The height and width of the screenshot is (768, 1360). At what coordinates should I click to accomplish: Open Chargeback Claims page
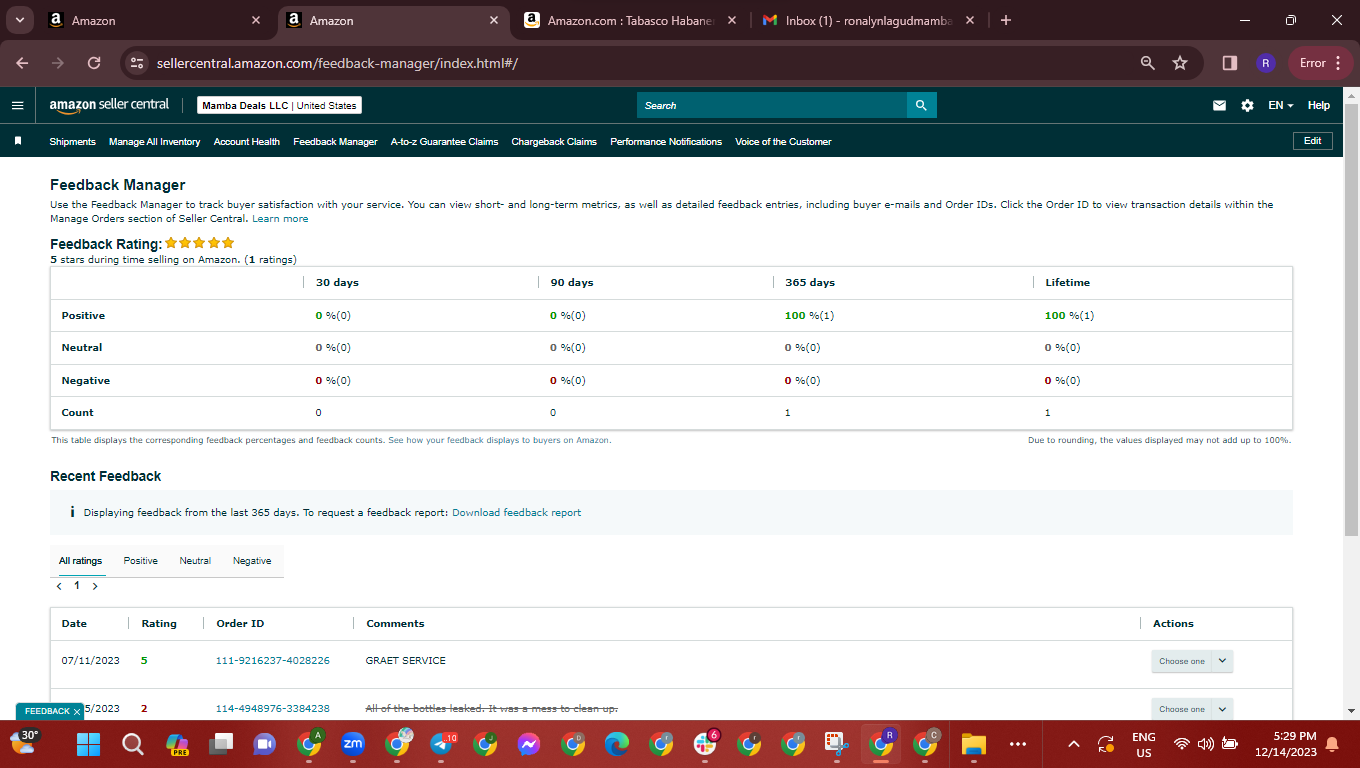coord(554,142)
